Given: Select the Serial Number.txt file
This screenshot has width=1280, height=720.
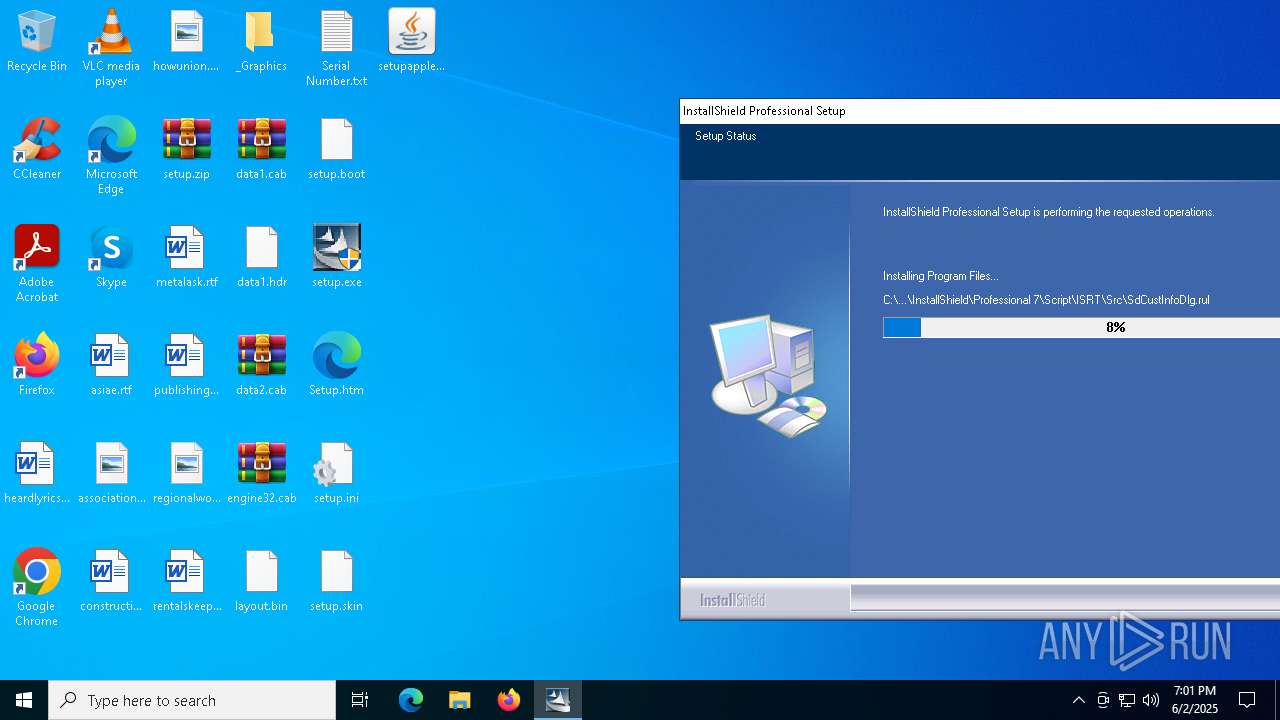Looking at the screenshot, I should click(336, 48).
